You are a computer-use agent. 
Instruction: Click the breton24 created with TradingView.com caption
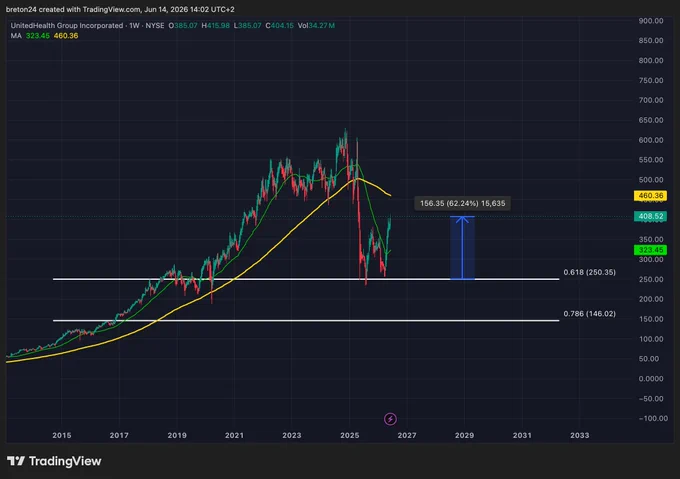(x=120, y=9)
